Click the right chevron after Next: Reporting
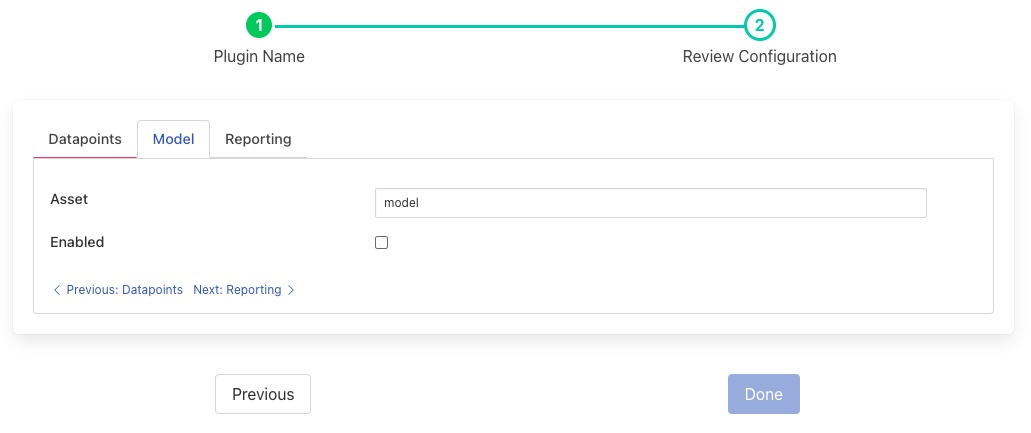The height and width of the screenshot is (433, 1031). click(x=291, y=290)
